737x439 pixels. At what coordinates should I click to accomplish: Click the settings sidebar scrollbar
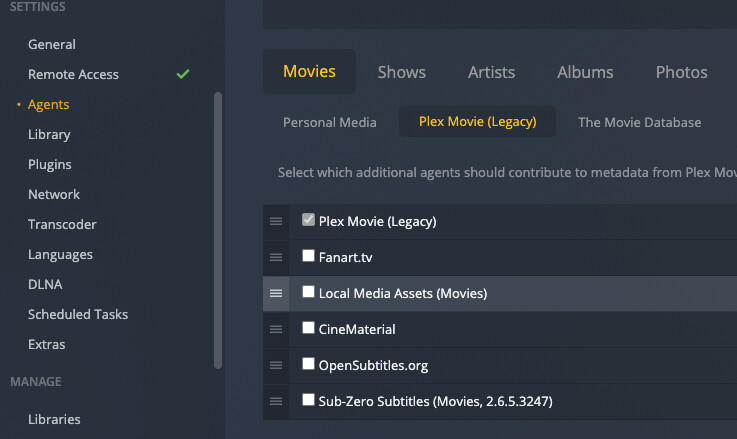pos(218,230)
